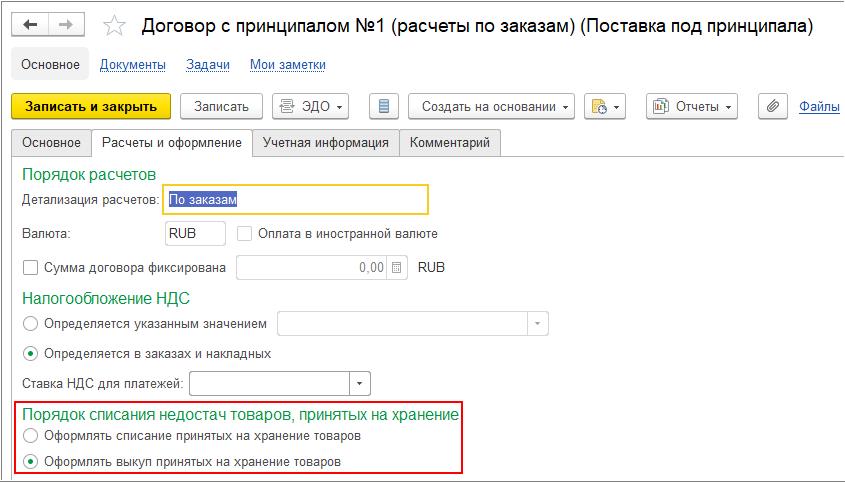845x482 pixels.
Task: Open 'Ставка НДС для платежей' dropdown arrow
Action: coord(360,383)
